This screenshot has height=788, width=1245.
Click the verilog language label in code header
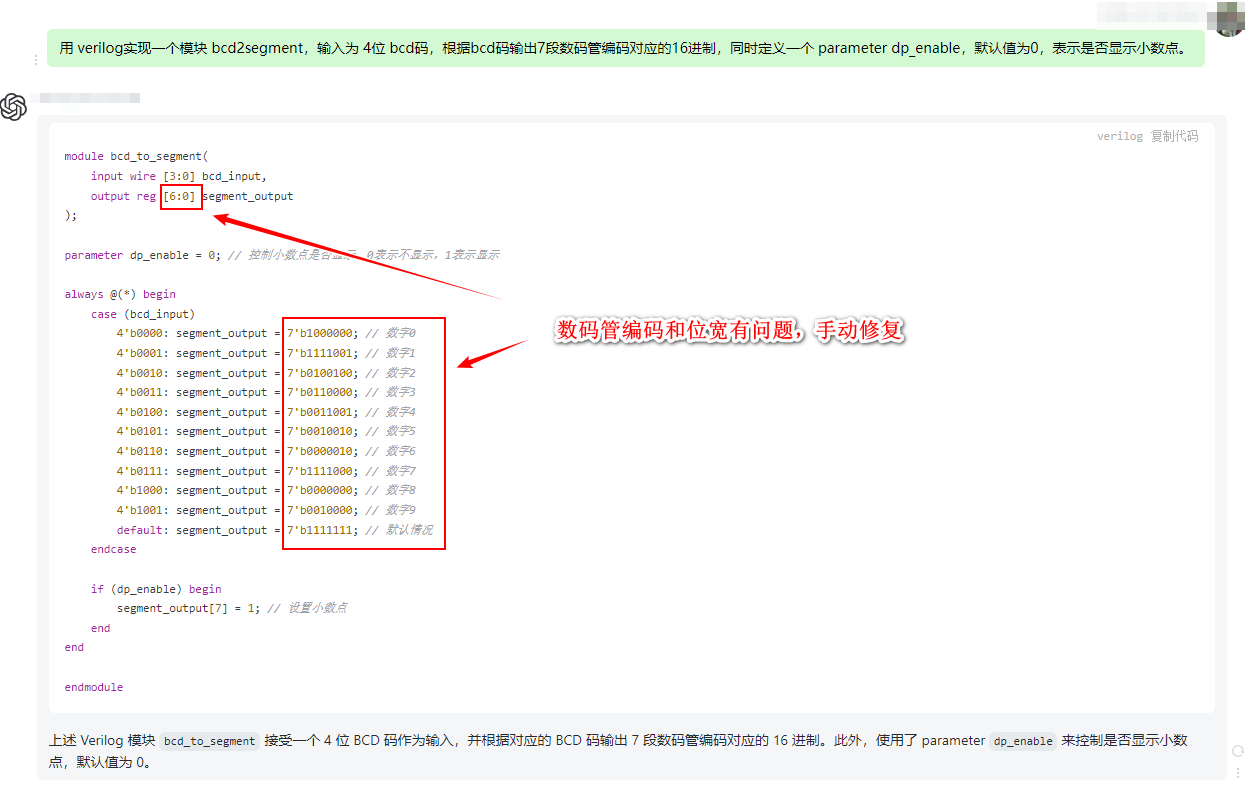(x=1119, y=136)
